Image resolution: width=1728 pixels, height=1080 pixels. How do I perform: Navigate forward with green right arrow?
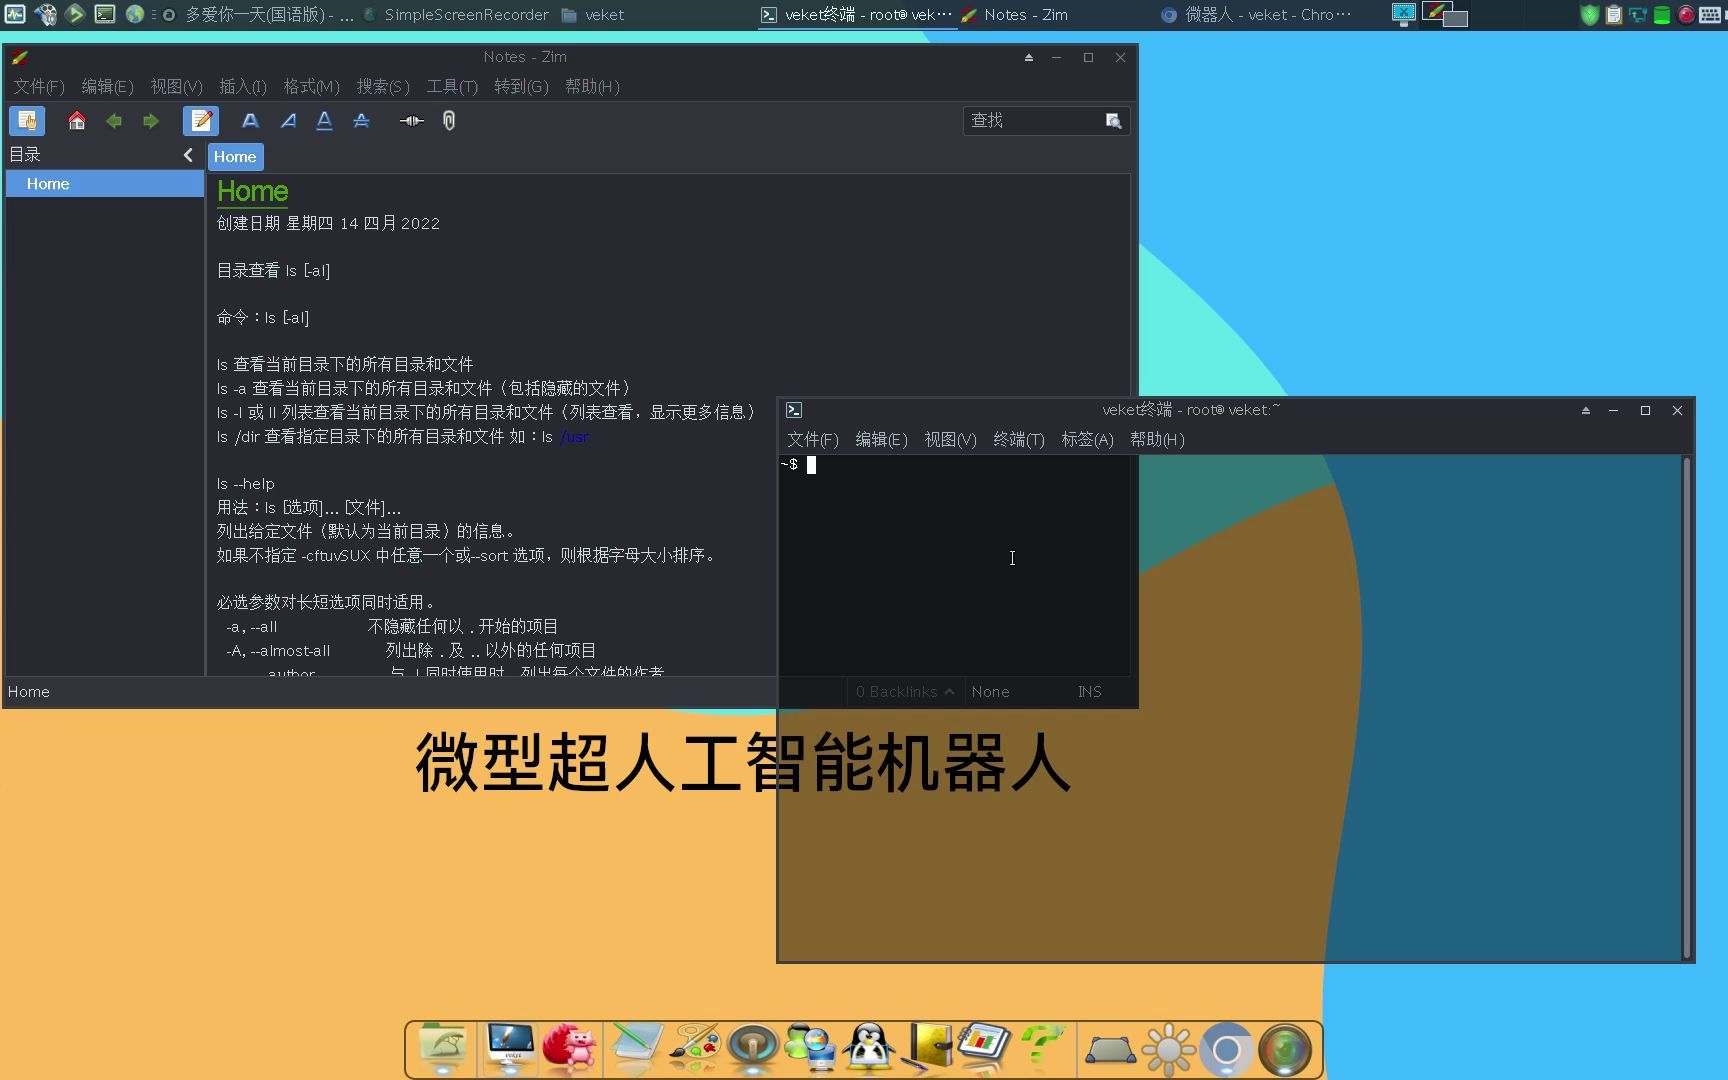coord(151,121)
